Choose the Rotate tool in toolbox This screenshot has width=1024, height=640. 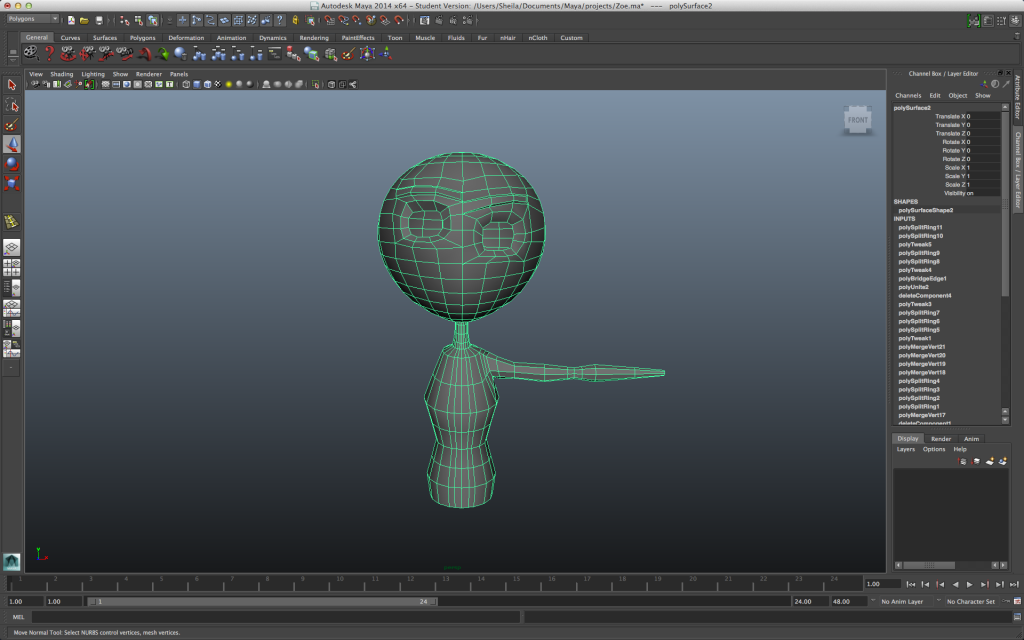(x=12, y=163)
